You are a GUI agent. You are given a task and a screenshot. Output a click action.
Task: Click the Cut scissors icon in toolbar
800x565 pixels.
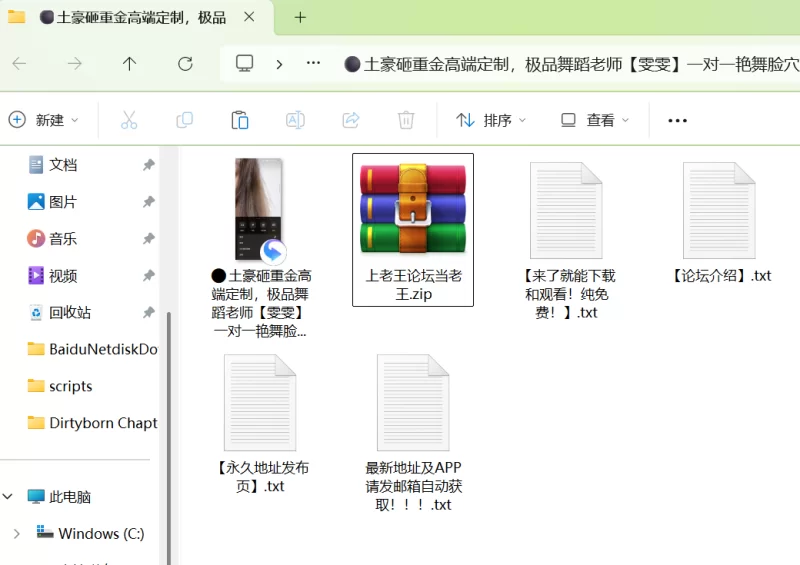click(129, 120)
